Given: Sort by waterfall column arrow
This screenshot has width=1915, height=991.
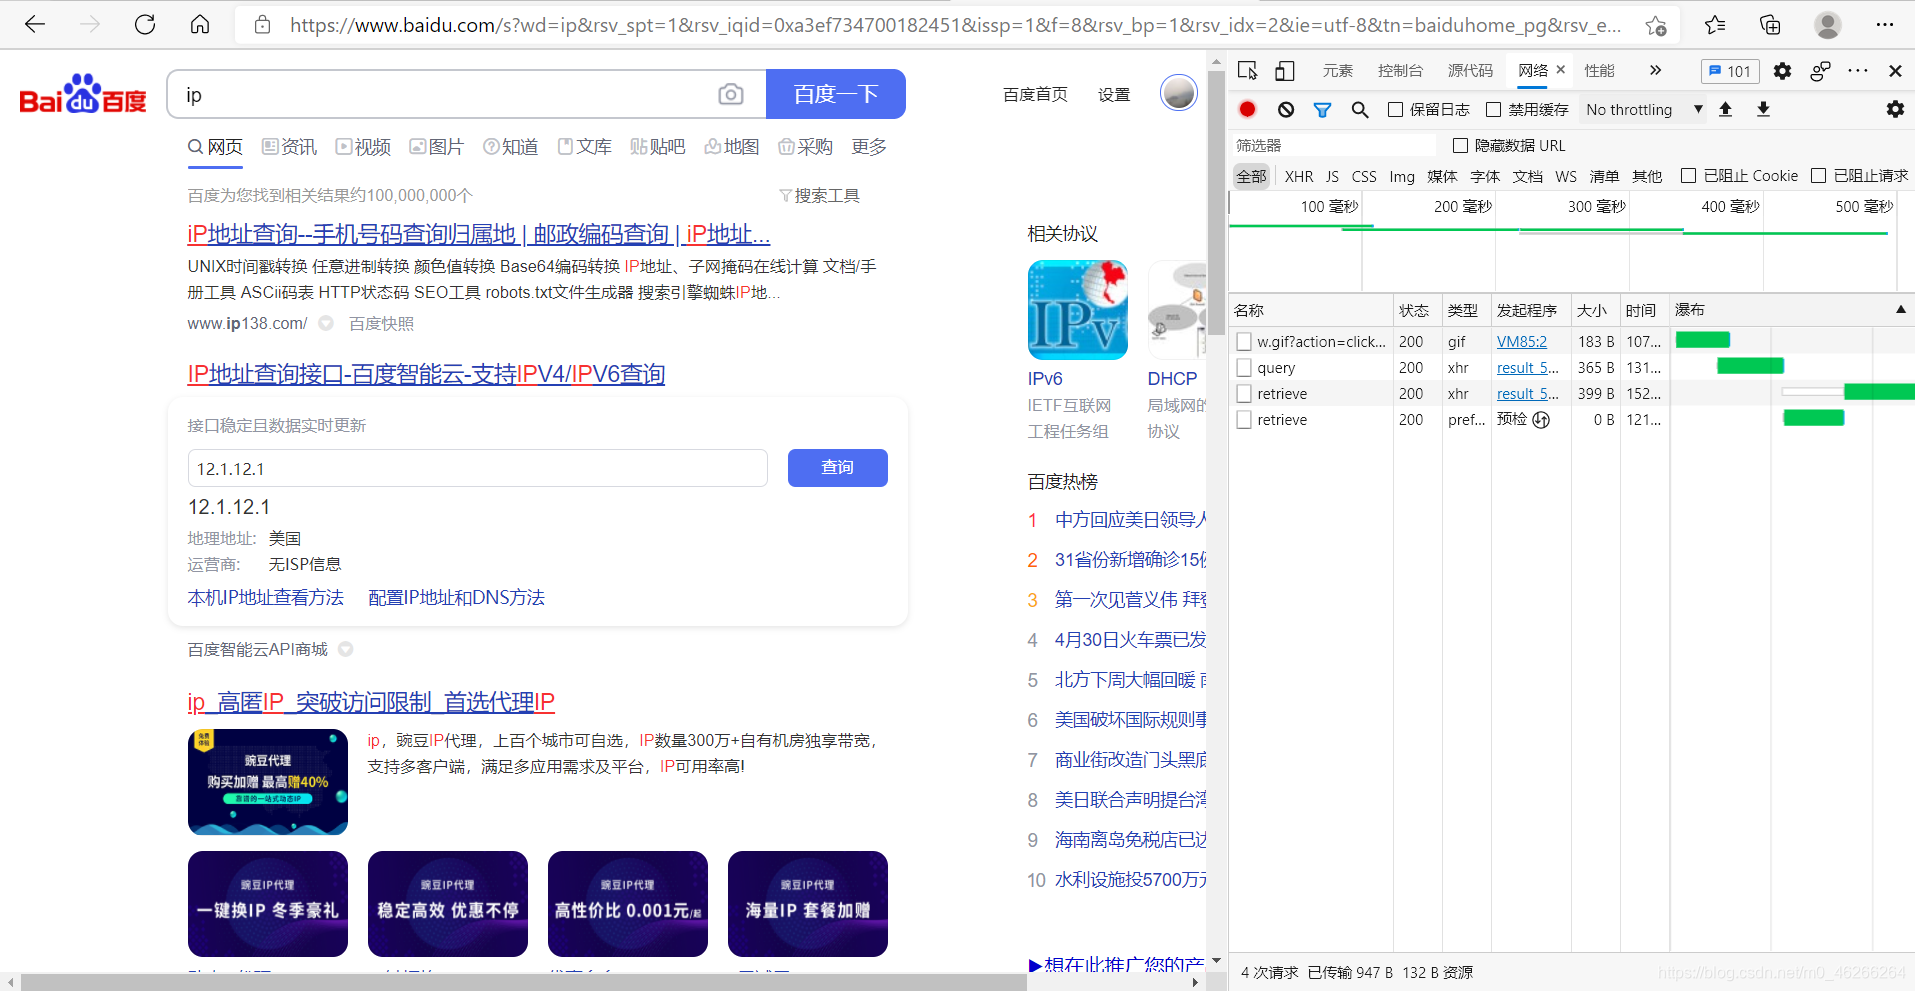Looking at the screenshot, I should point(1901,310).
